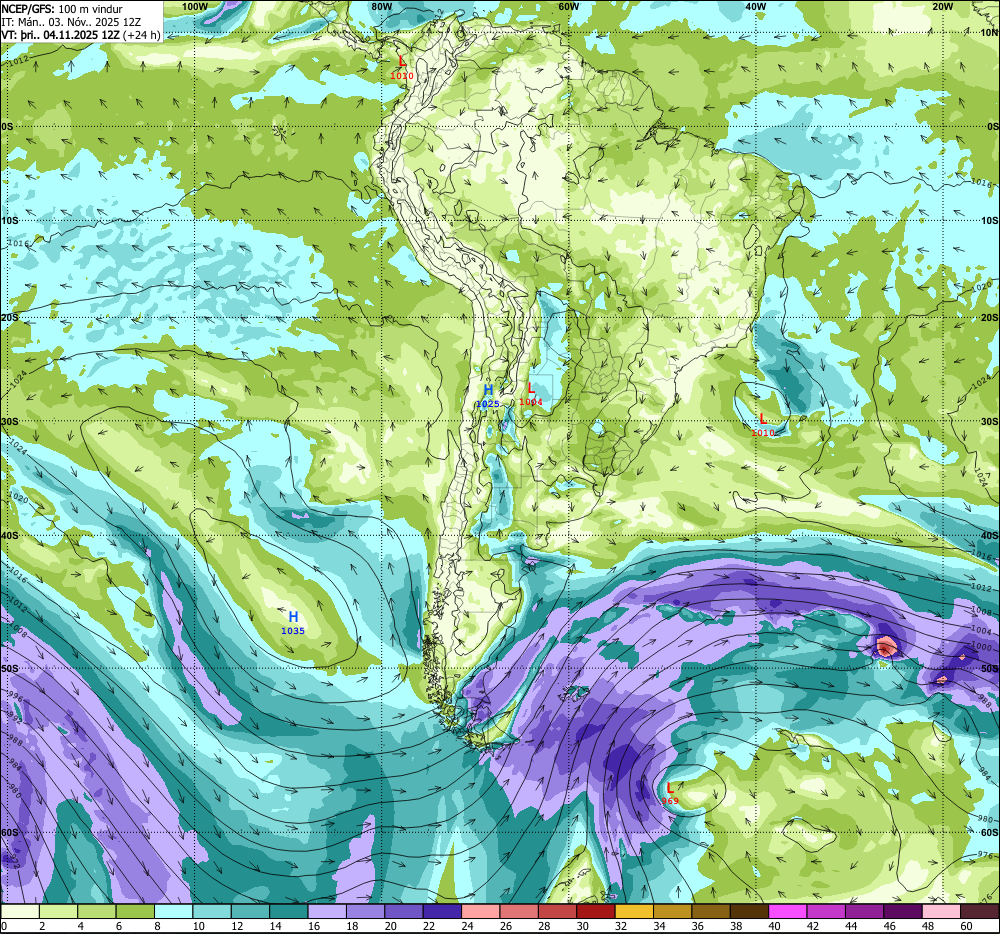The width and height of the screenshot is (1000, 934).
Task: Click the dark brown legend swatch between 38 and 40
Action: click(749, 911)
